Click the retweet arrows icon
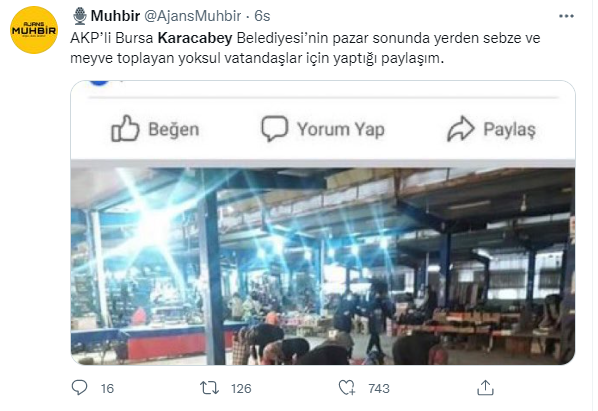This screenshot has width=598, height=411. 209,388
